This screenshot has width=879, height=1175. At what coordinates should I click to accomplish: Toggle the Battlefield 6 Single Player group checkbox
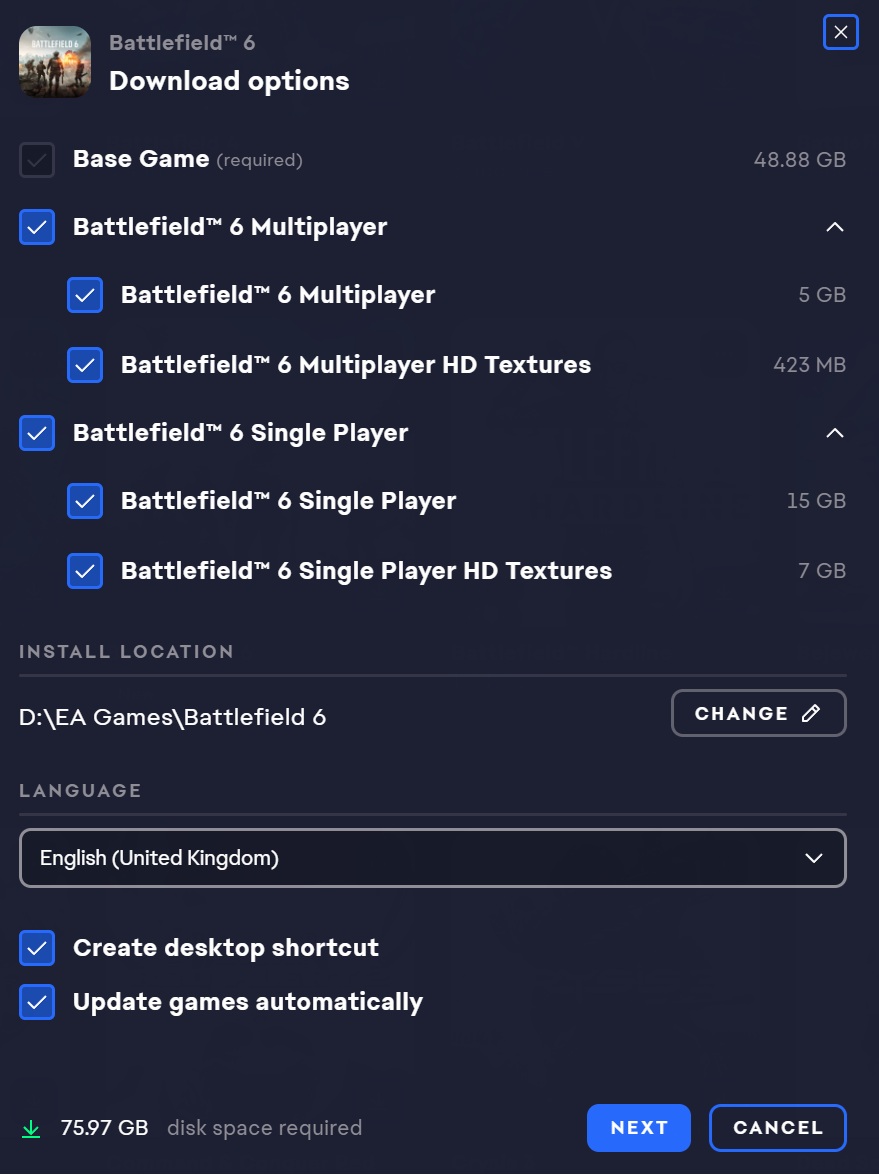(37, 433)
